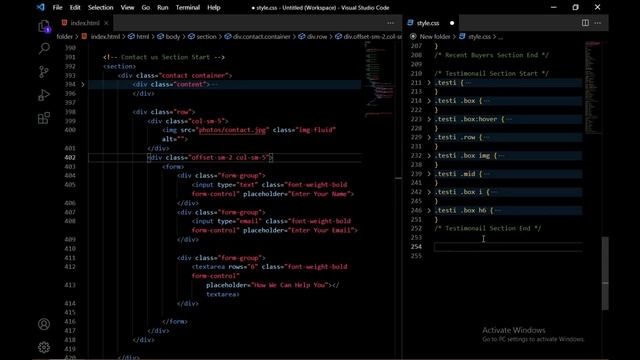Click 'How We Can Help You' placeholder text
Image resolution: width=640 pixels, height=360 pixels.
tap(289, 285)
